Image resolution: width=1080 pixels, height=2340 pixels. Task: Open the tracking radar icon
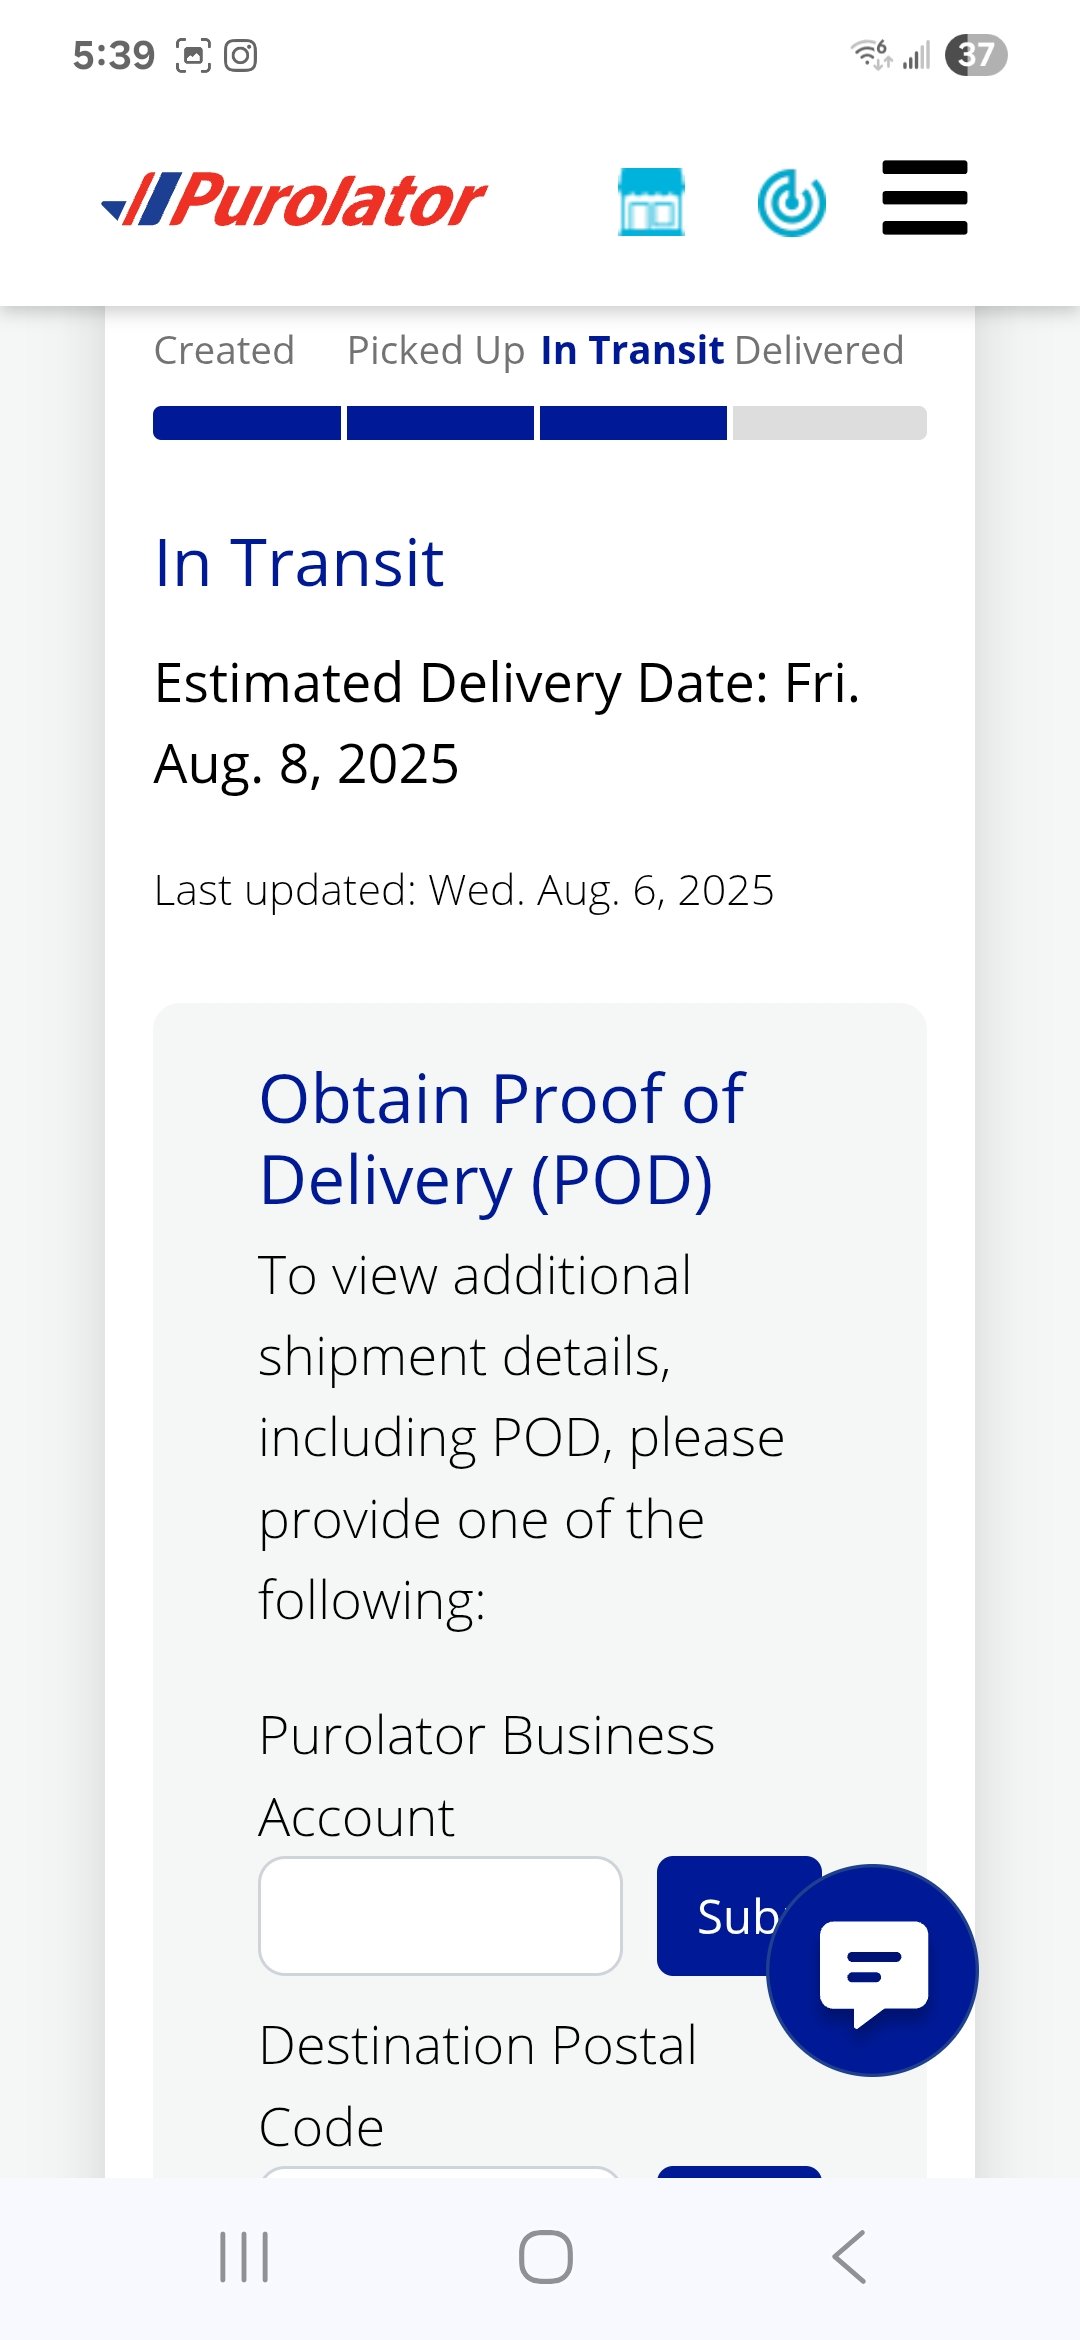(791, 203)
